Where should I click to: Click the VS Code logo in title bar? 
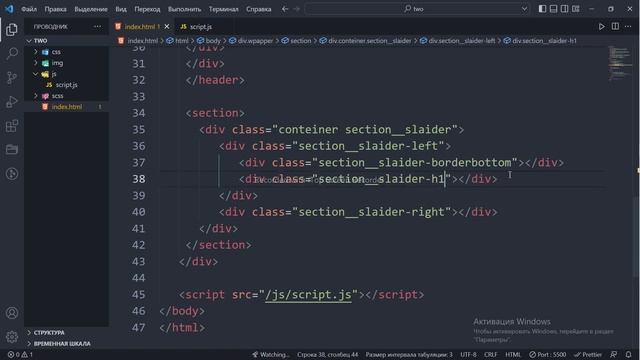click(x=9, y=9)
